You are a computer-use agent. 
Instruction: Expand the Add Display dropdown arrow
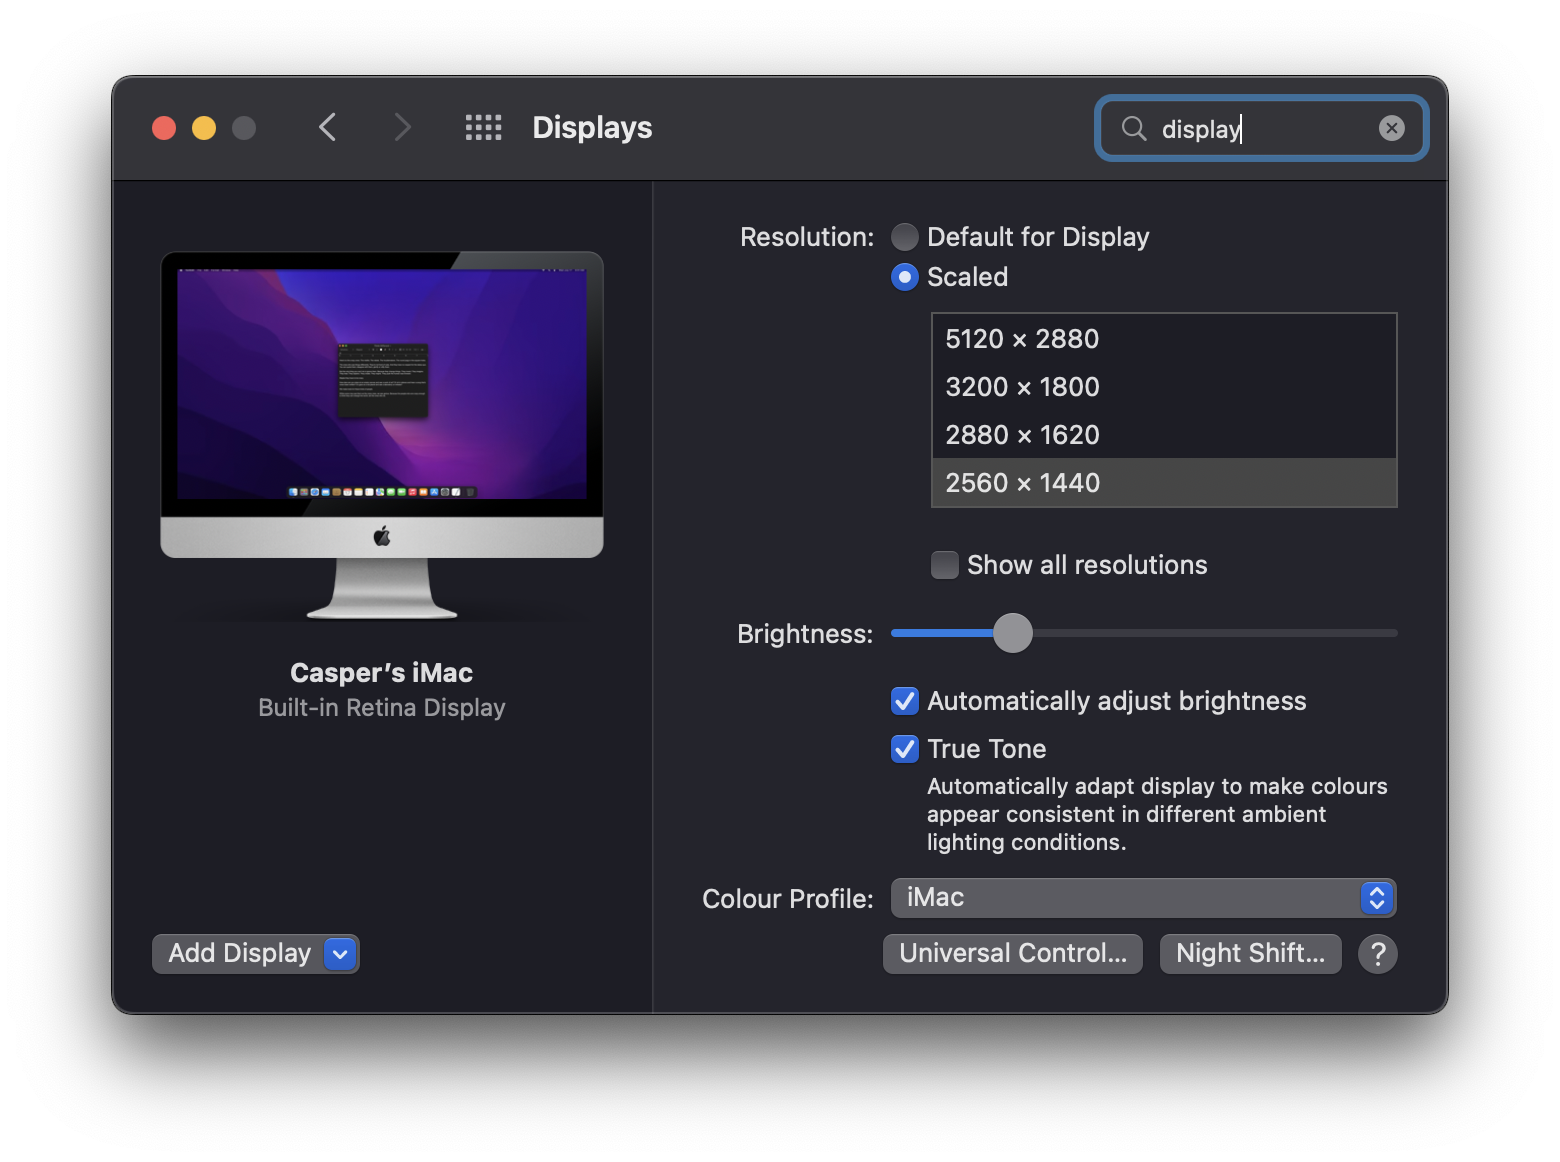point(340,954)
